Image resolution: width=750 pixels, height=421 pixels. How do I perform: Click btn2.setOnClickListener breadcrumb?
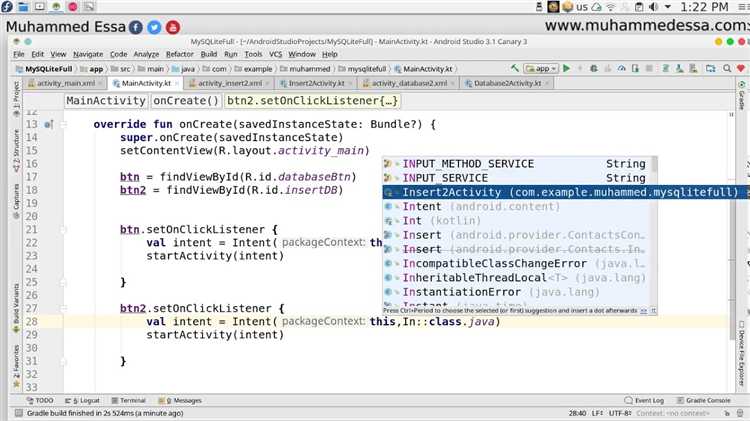[311, 100]
